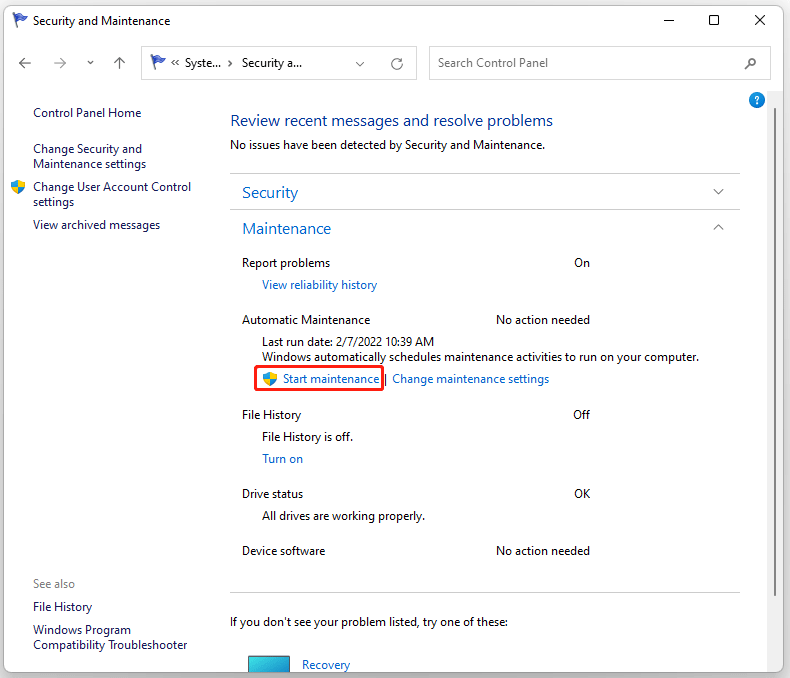Click Start maintenance link

[x=331, y=379]
